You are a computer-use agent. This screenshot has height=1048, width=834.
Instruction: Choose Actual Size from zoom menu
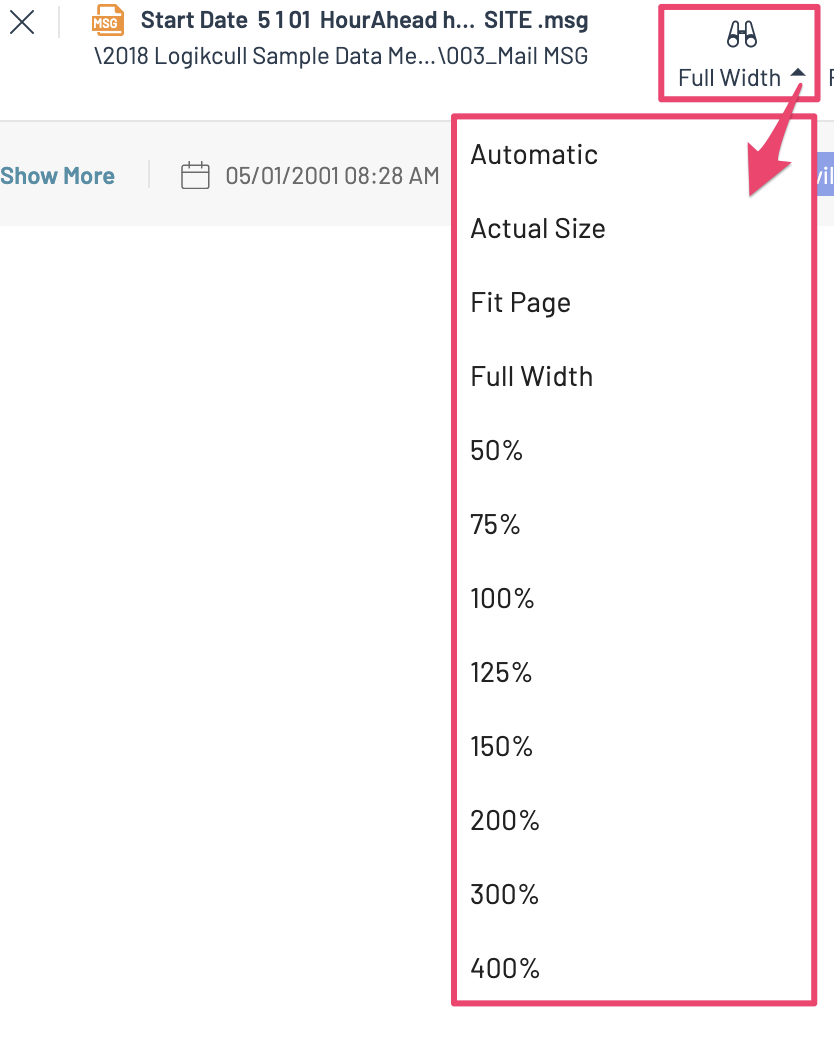538,228
